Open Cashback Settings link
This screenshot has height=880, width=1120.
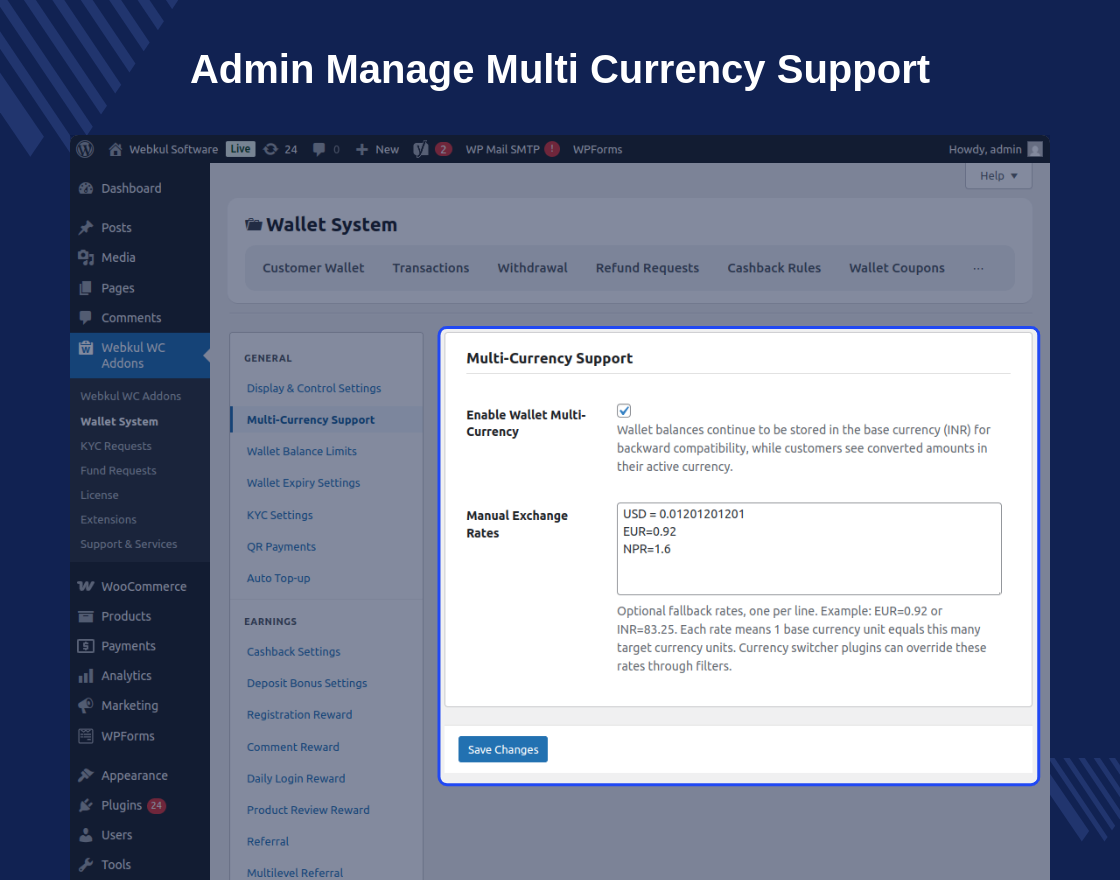pos(294,651)
